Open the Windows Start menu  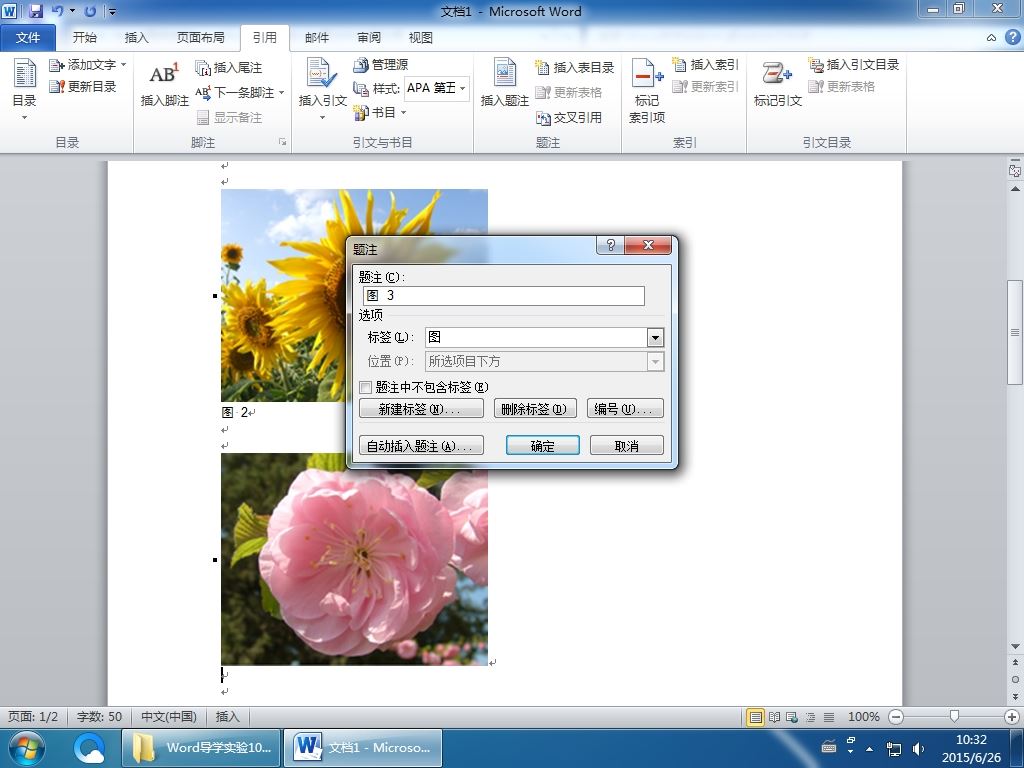25,748
